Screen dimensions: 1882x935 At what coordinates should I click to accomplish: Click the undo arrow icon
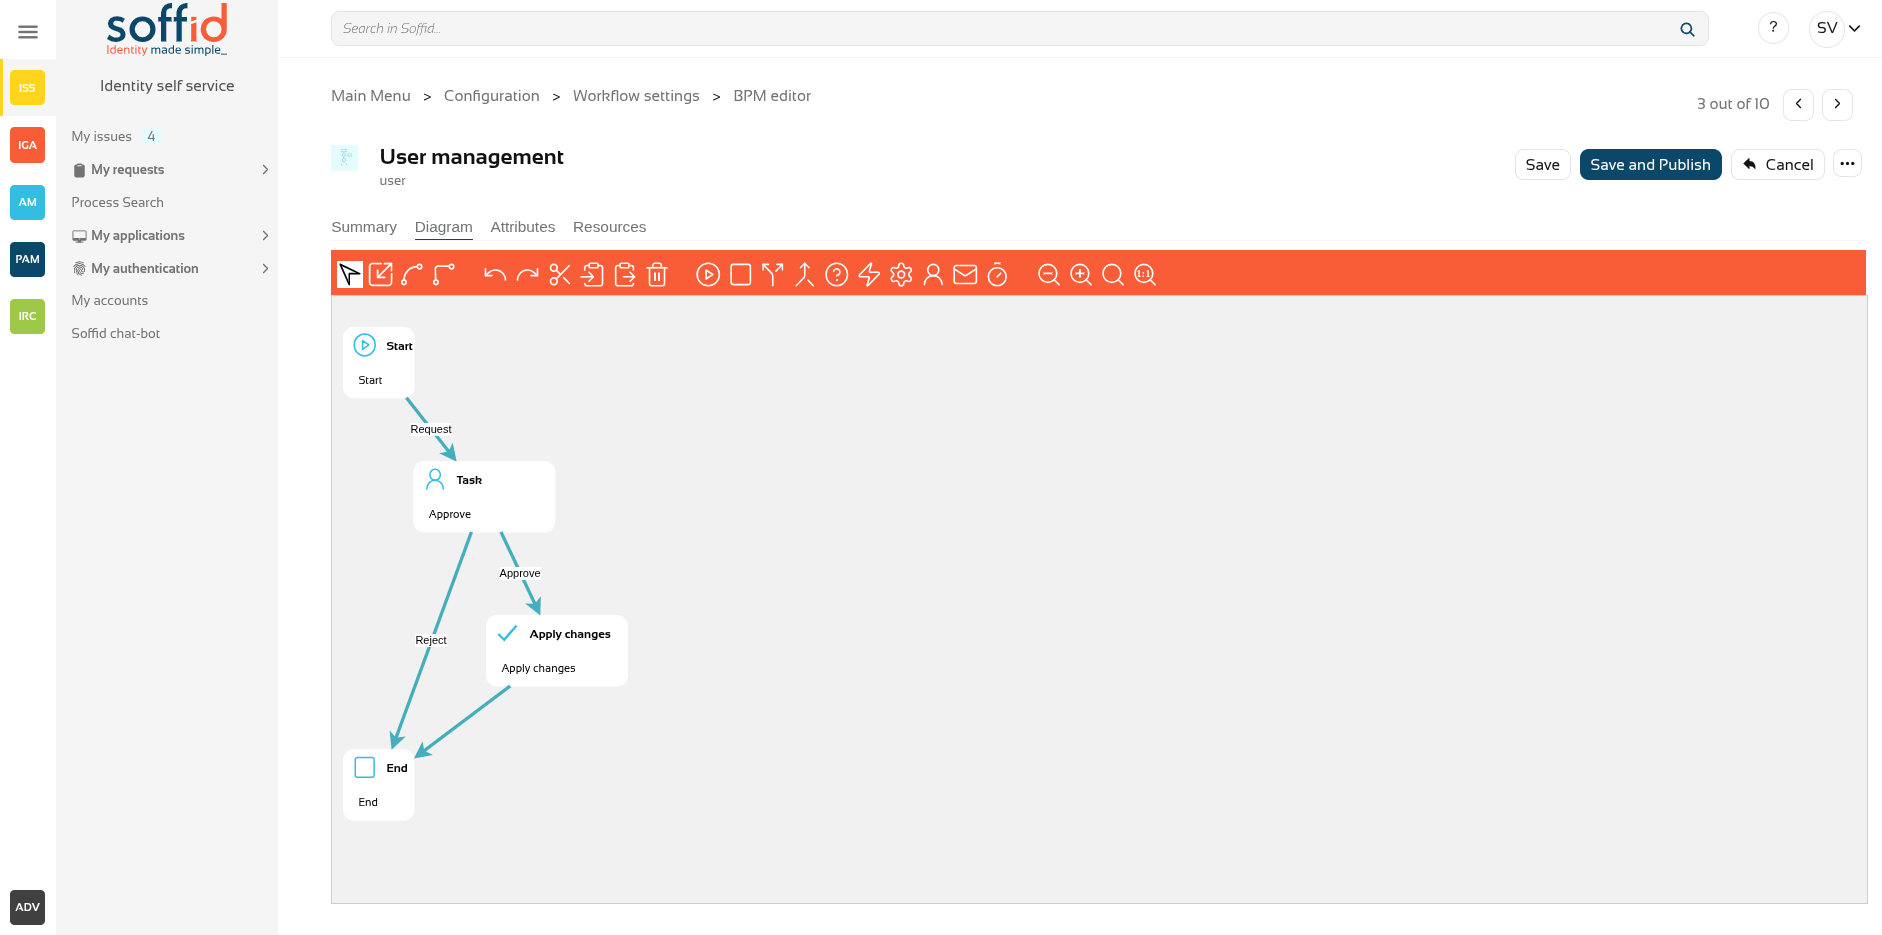click(x=495, y=274)
